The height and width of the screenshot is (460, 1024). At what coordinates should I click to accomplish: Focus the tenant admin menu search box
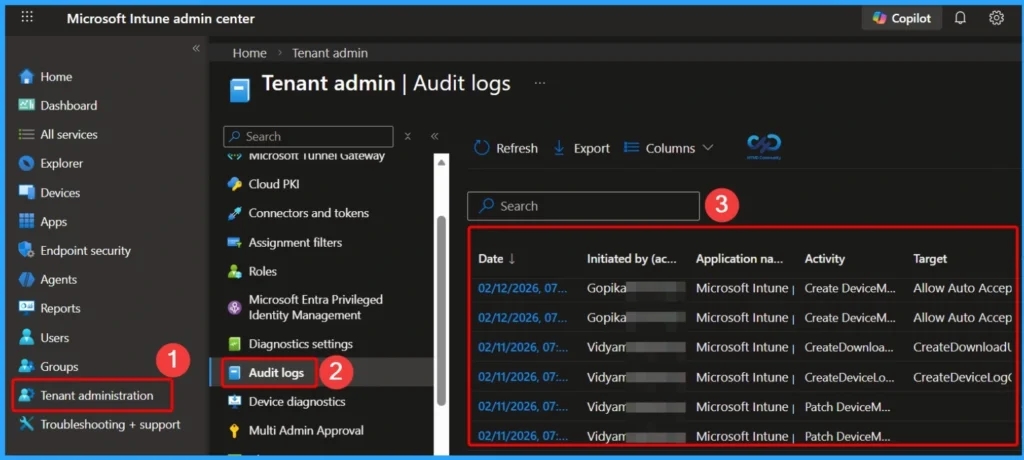pos(308,137)
